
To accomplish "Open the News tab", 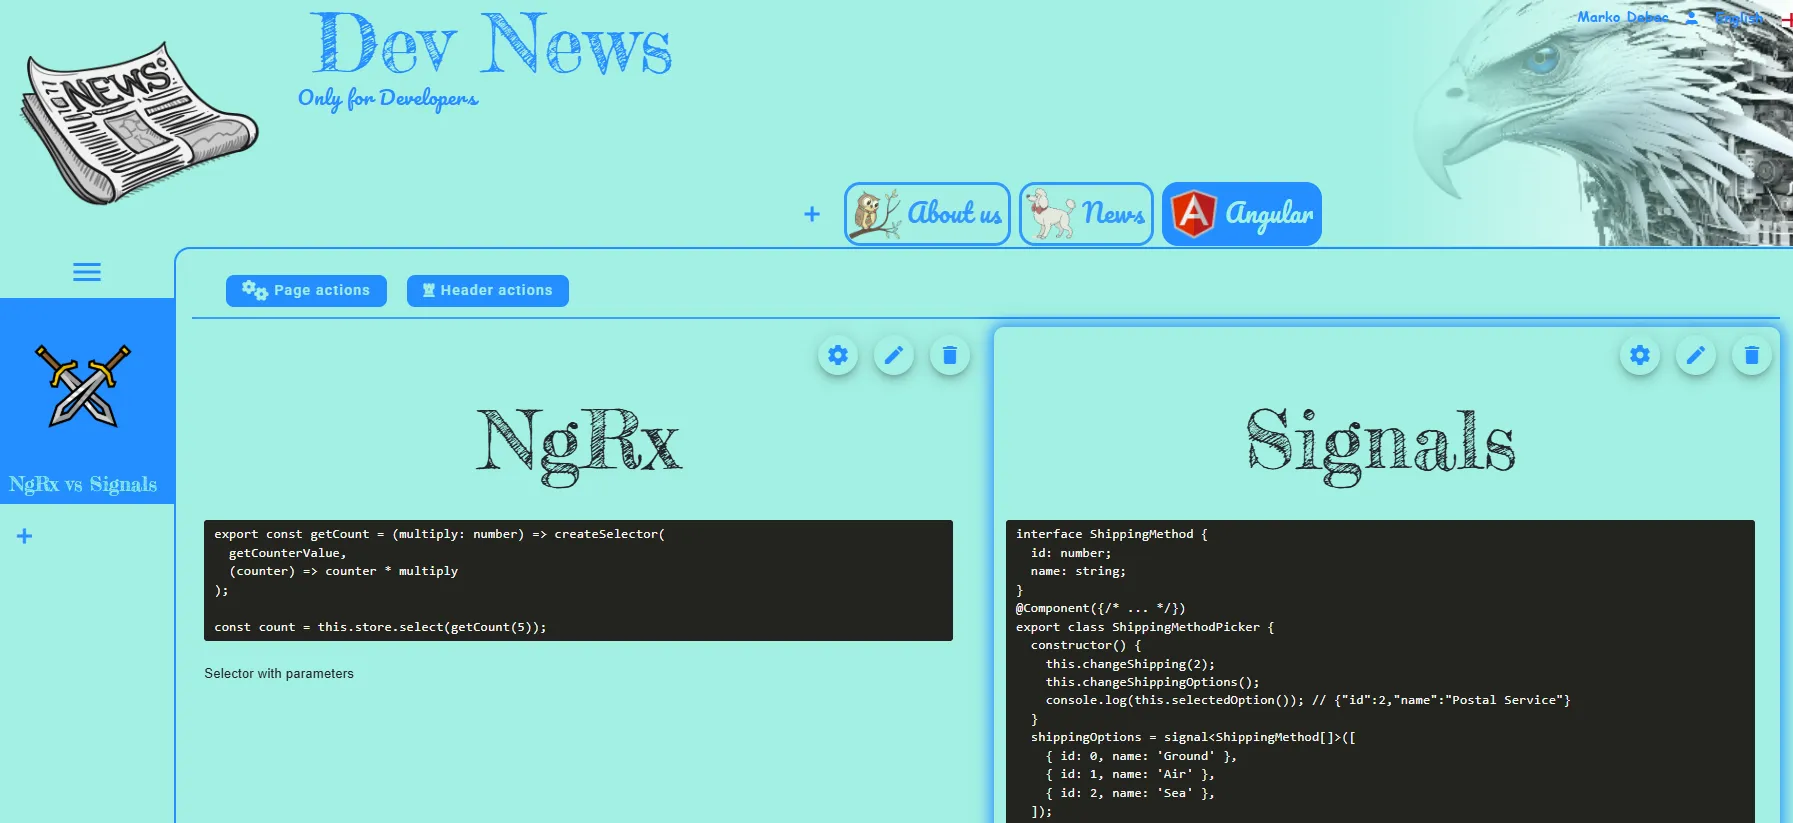I will point(1086,214).
